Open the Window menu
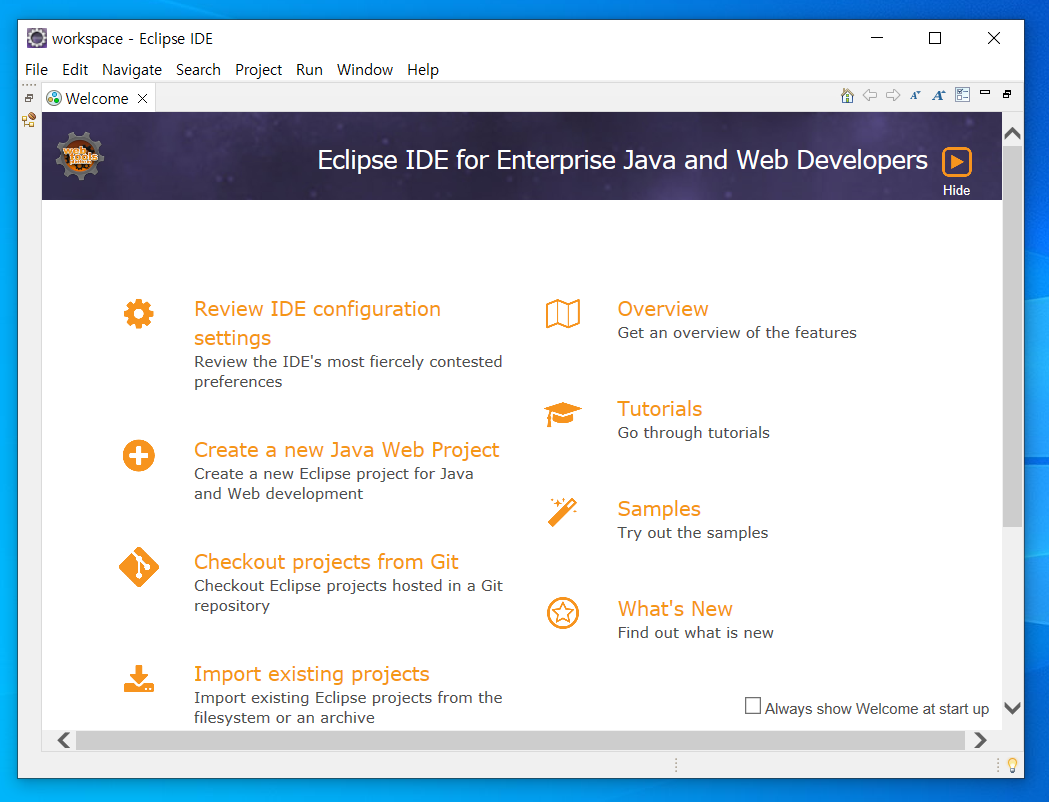This screenshot has width=1049, height=802. [365, 70]
